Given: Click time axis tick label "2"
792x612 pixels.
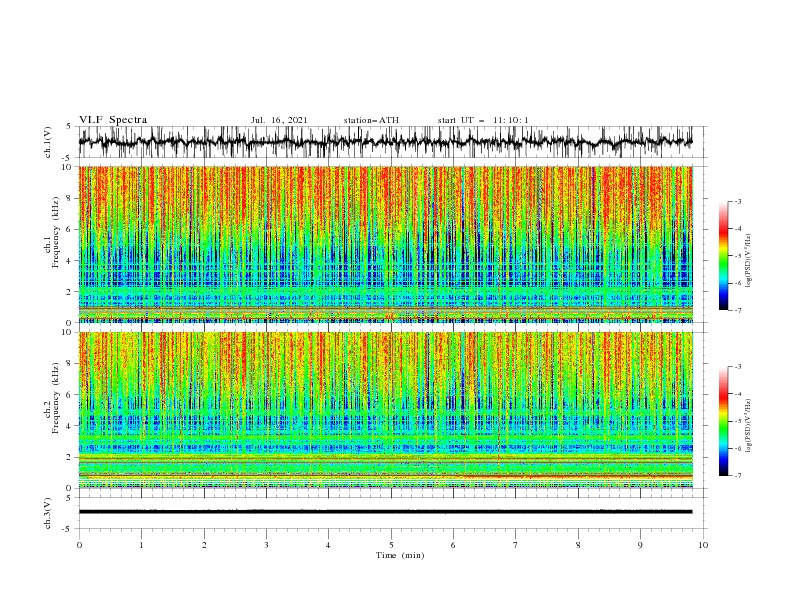Looking at the screenshot, I should [x=204, y=545].
